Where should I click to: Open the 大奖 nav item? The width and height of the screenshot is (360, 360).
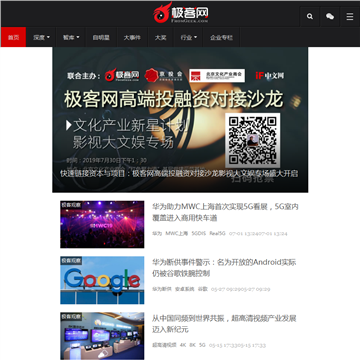click(160, 37)
